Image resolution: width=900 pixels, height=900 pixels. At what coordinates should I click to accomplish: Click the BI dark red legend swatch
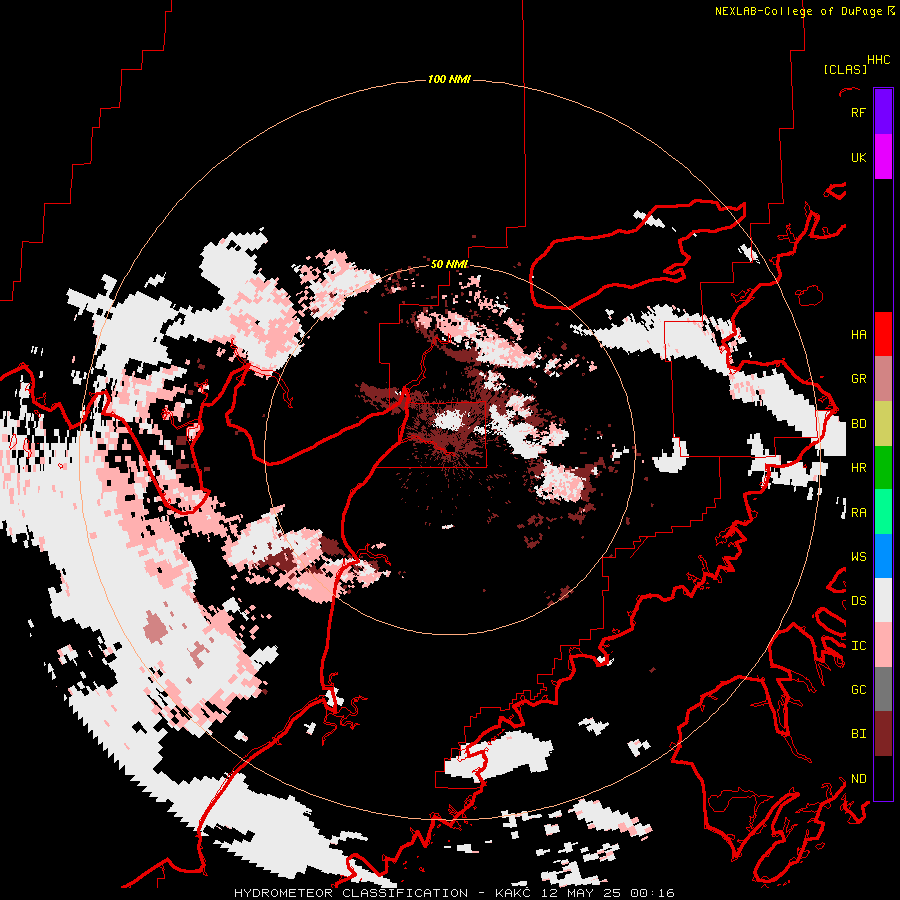pyautogui.click(x=883, y=734)
